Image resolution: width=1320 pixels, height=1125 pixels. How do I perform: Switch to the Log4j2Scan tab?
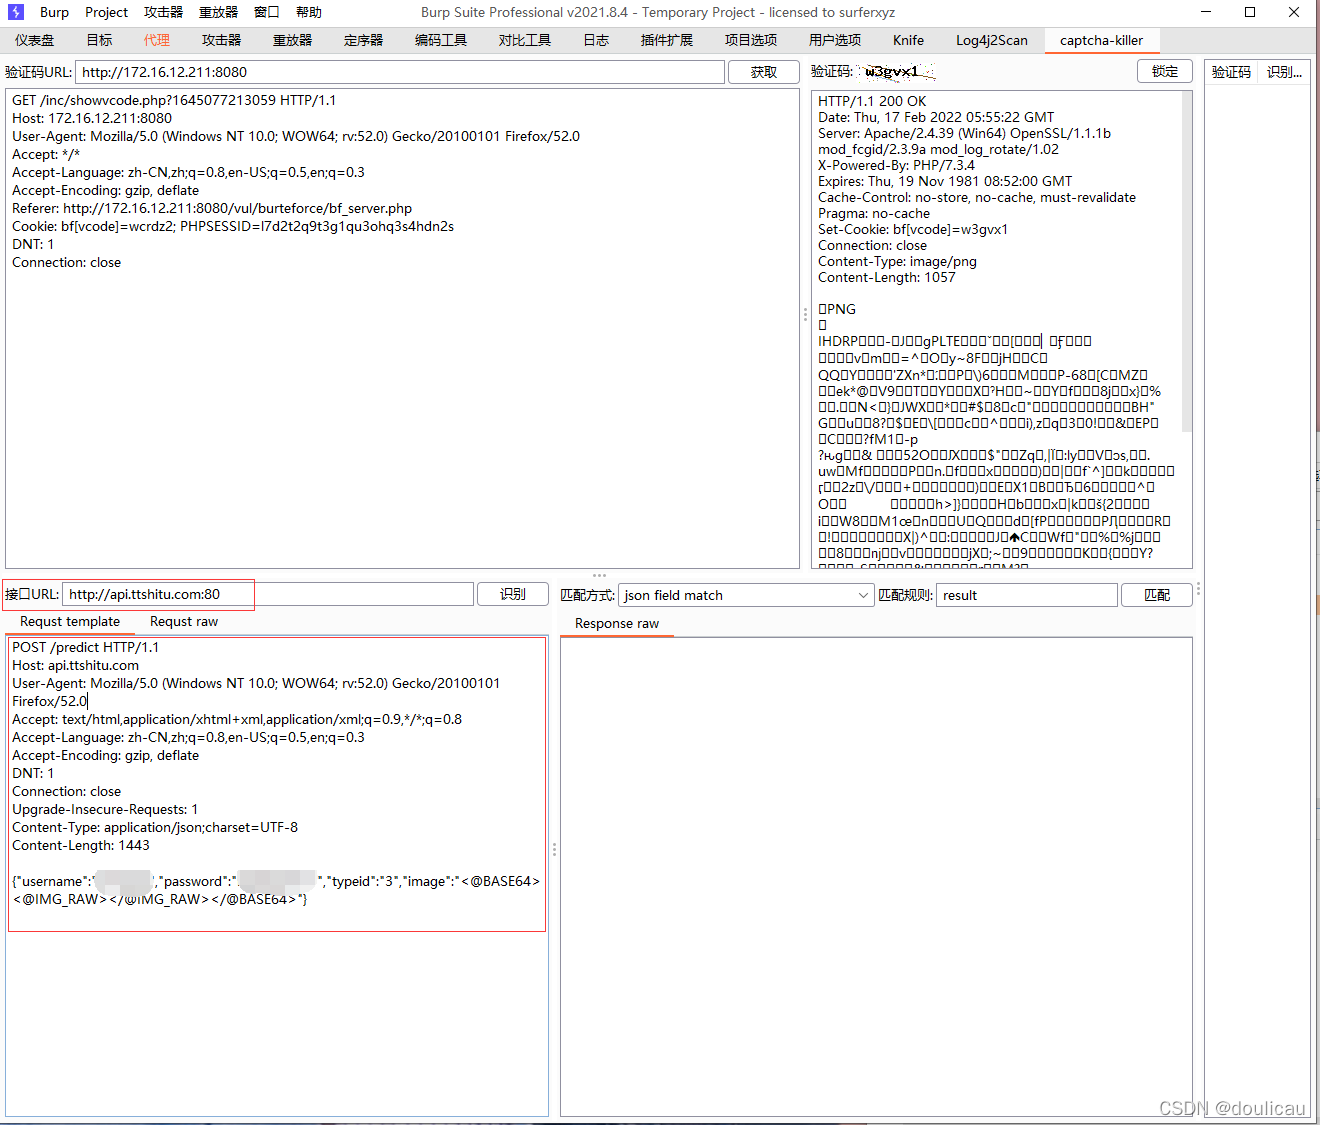click(991, 40)
